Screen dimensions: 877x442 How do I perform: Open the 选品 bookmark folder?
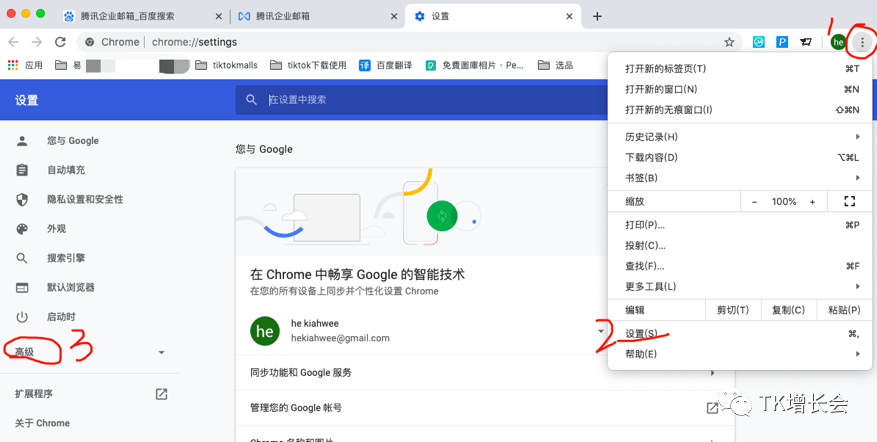click(555, 65)
